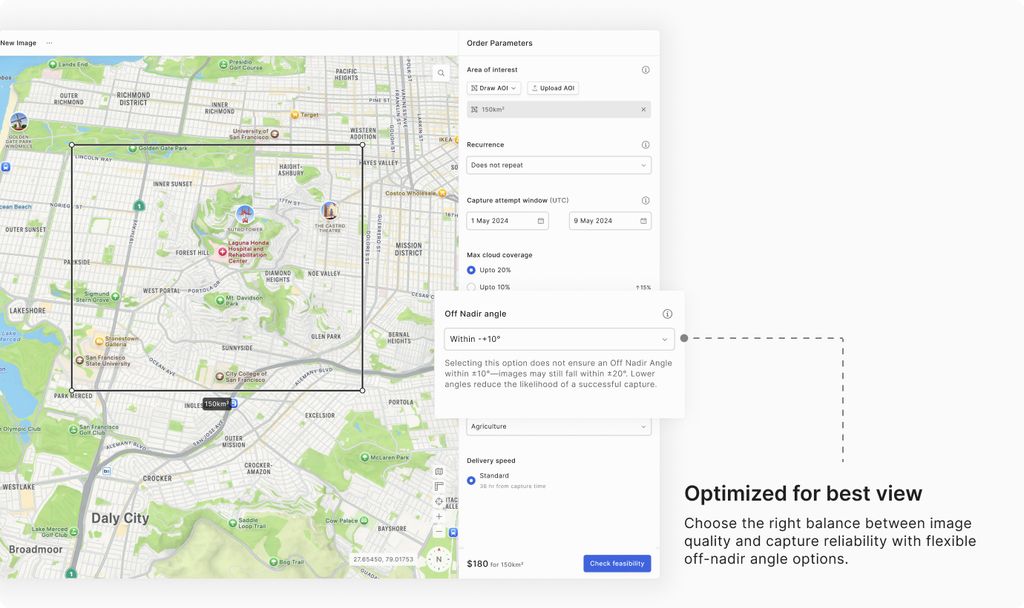Screen dimensions: 1024x608
Task: Select the Castro Theatre landmark pin
Action: point(330,211)
